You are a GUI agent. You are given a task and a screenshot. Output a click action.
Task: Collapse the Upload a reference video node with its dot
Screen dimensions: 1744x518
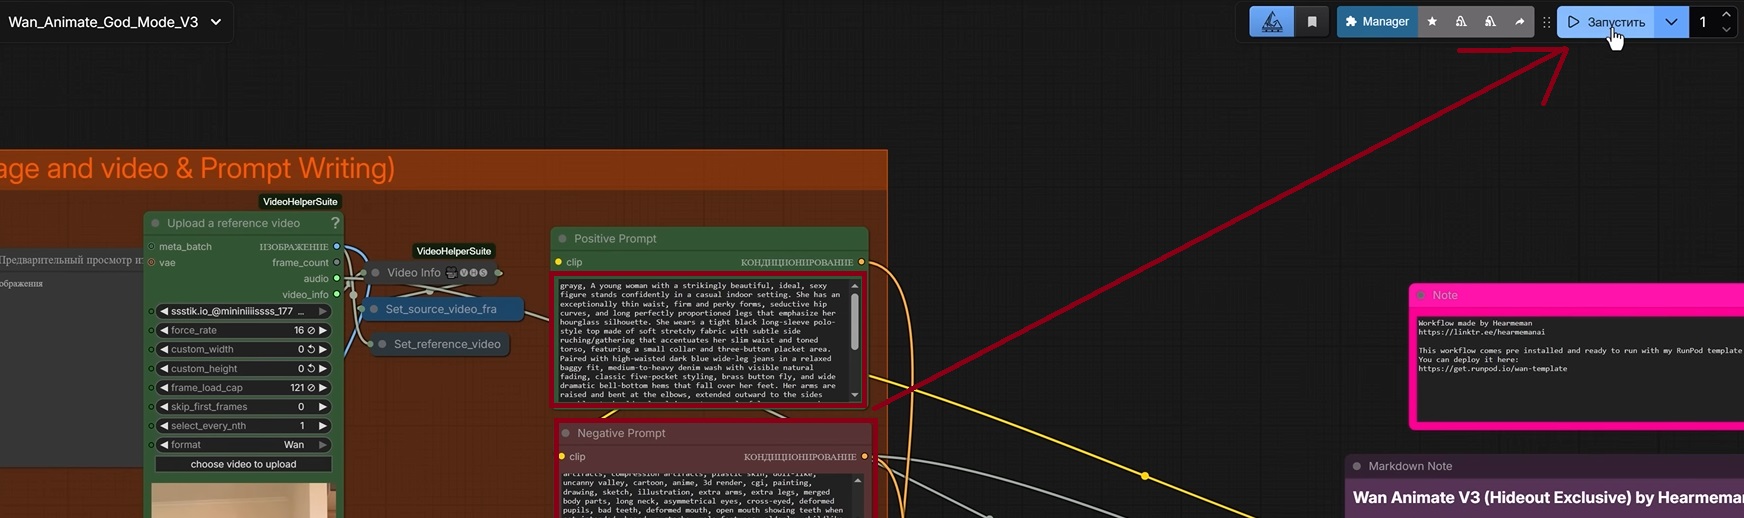155,223
